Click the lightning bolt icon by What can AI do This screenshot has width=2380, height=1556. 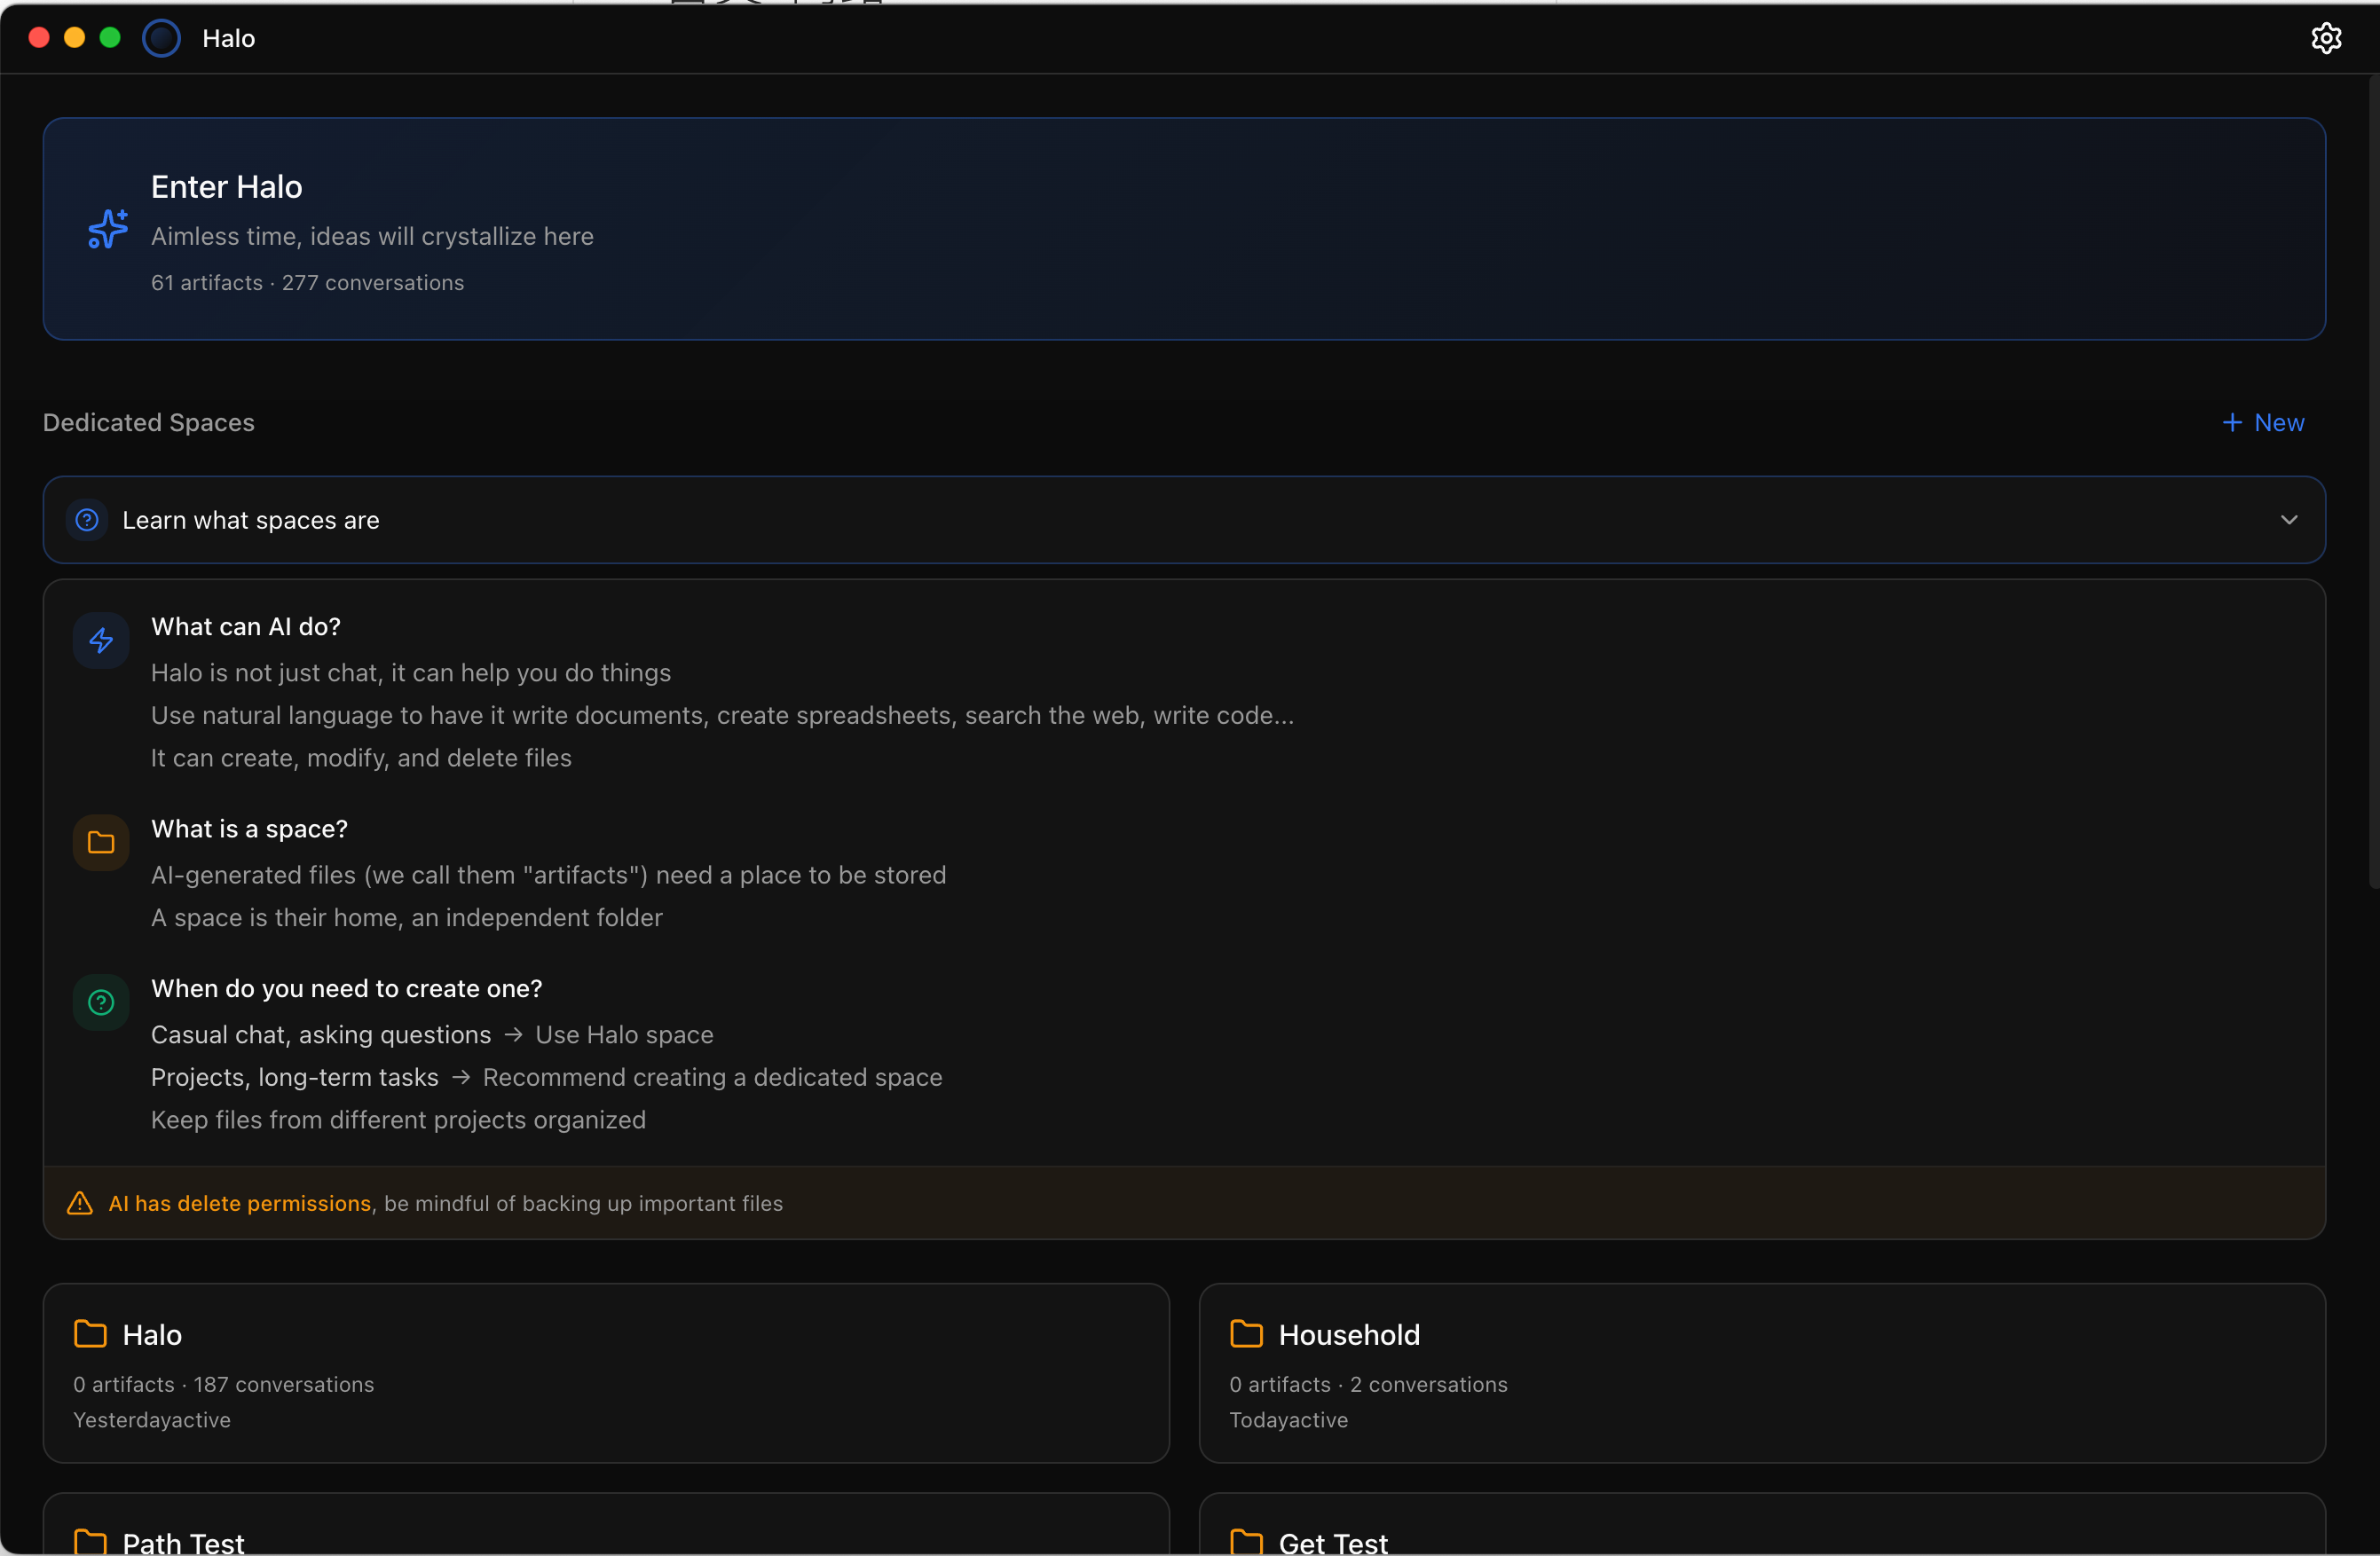[x=101, y=641]
